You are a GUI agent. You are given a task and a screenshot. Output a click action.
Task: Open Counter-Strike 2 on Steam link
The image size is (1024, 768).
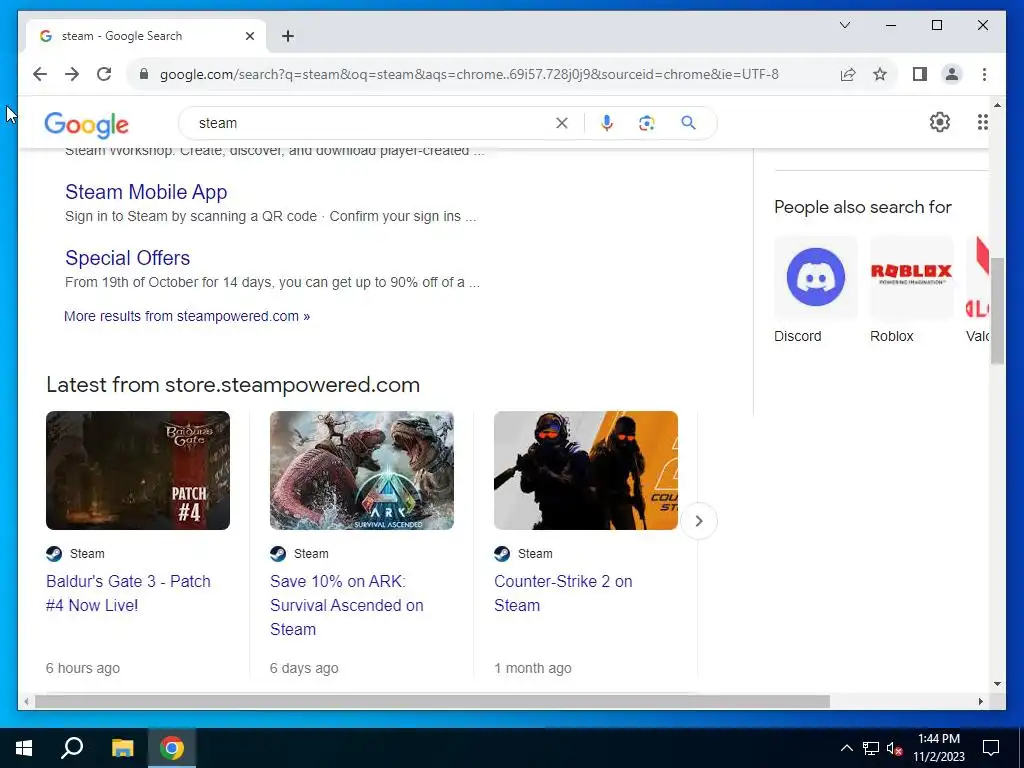pyautogui.click(x=563, y=593)
